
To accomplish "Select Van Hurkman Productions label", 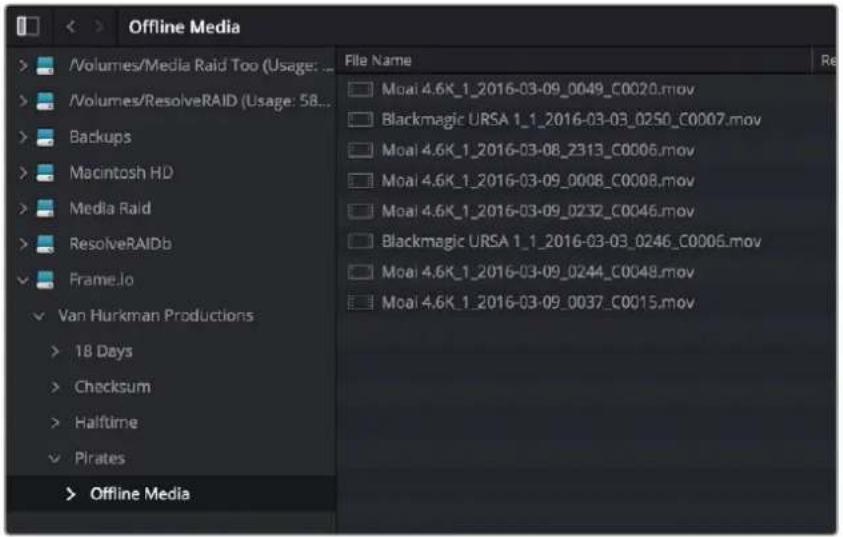I will 156,315.
